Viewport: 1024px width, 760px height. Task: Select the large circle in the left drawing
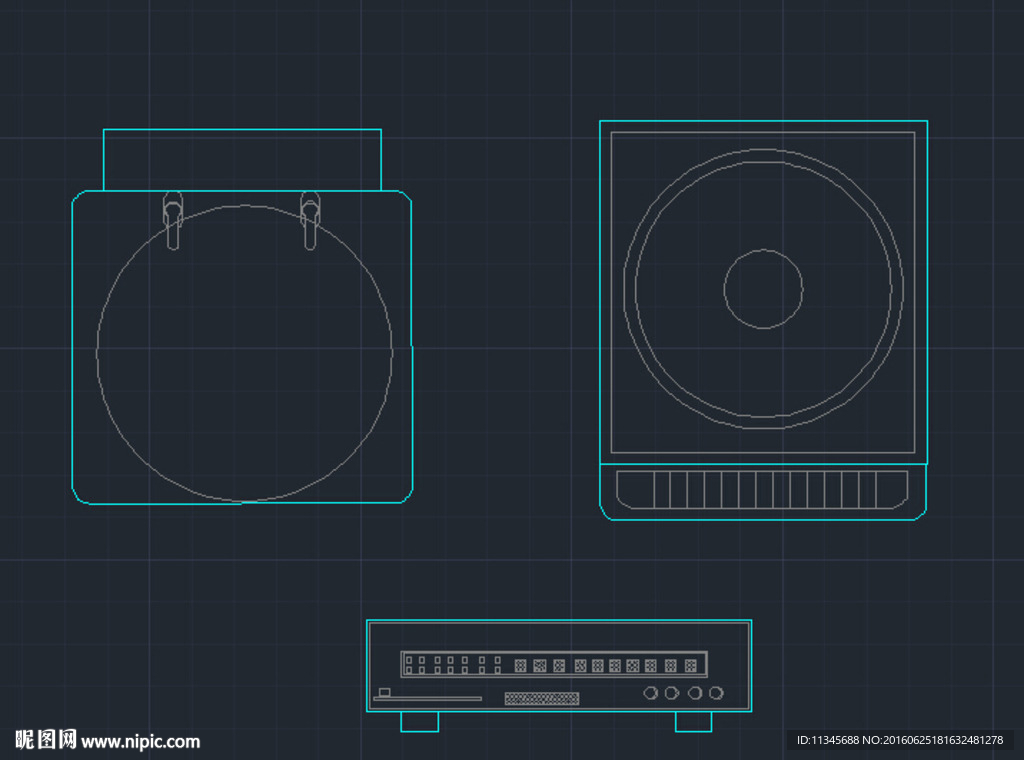(x=244, y=353)
